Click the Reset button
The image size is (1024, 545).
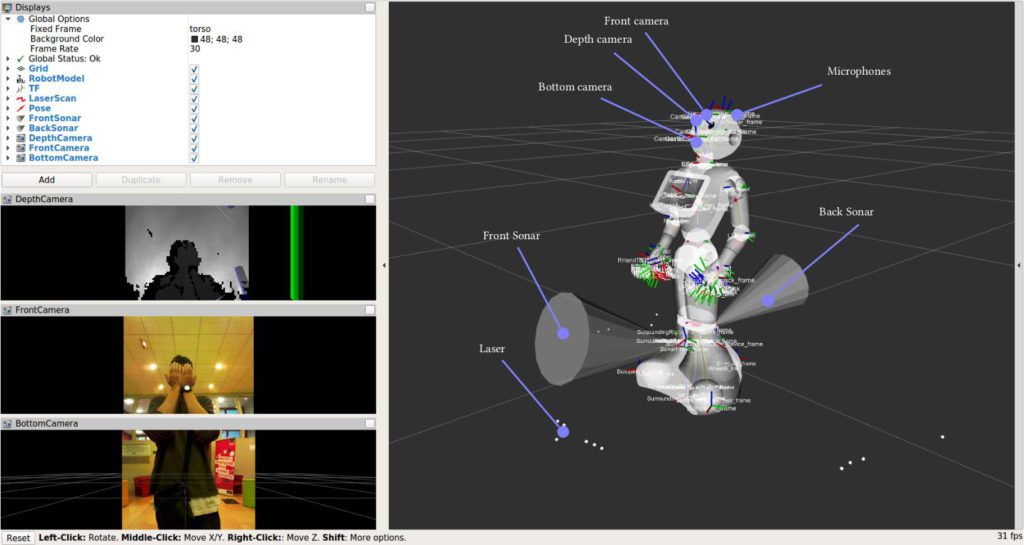(18, 538)
